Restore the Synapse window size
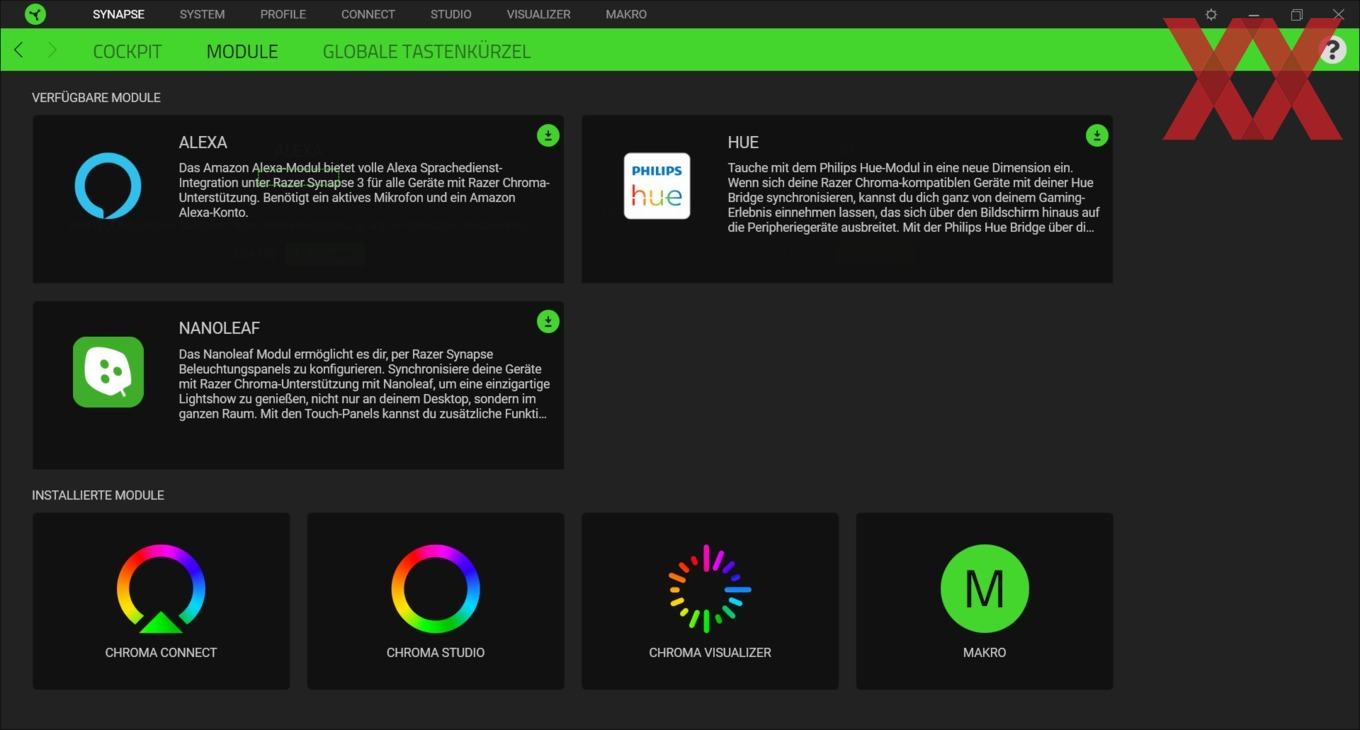The image size is (1360, 730). (1296, 15)
